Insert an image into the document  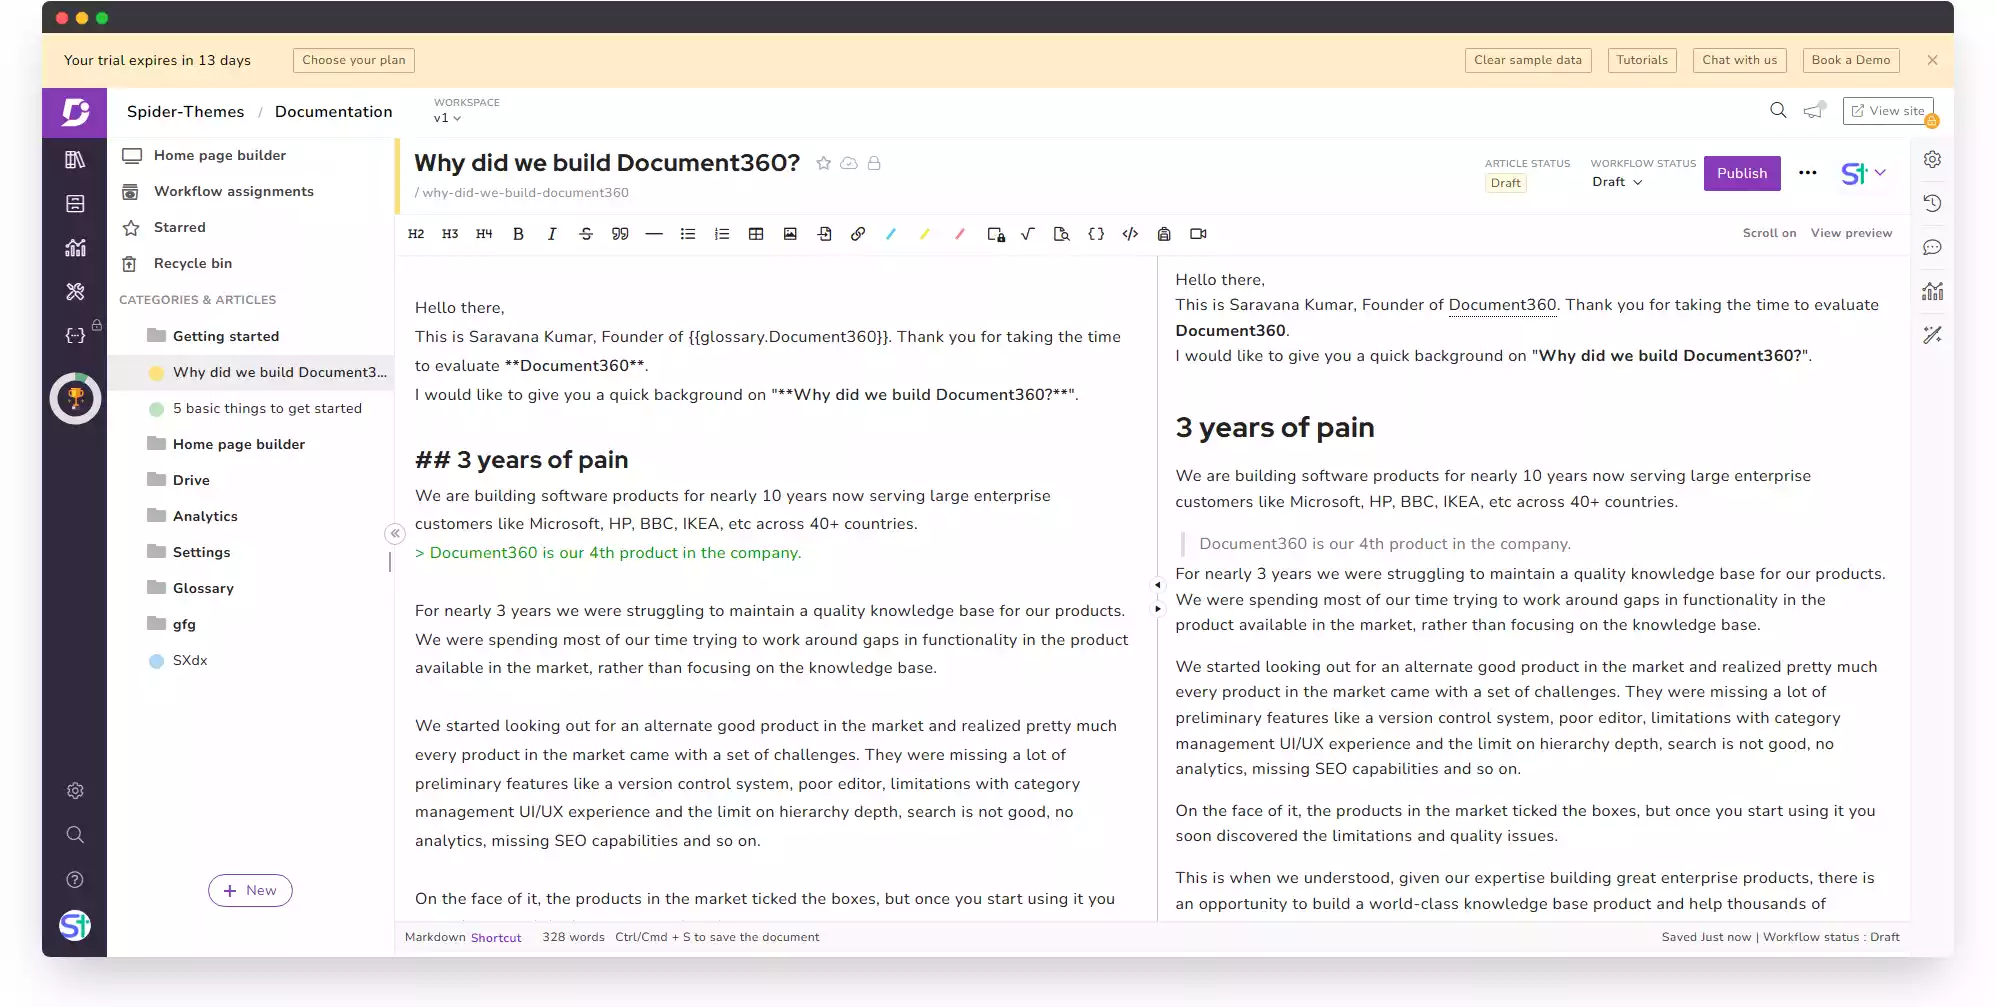pyautogui.click(x=790, y=234)
